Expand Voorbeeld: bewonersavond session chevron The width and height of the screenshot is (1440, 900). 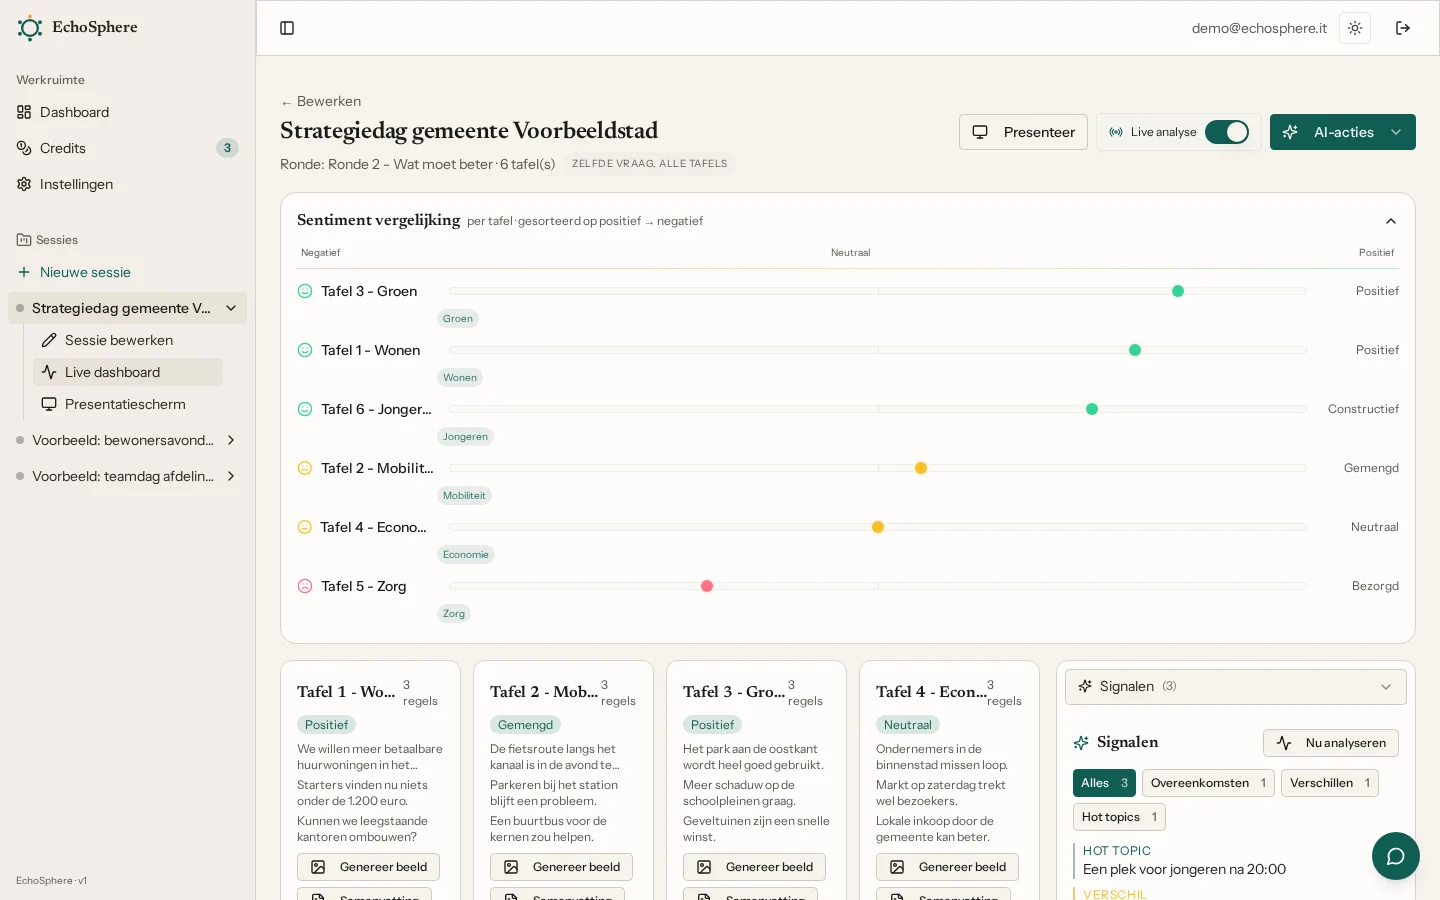pyautogui.click(x=231, y=440)
